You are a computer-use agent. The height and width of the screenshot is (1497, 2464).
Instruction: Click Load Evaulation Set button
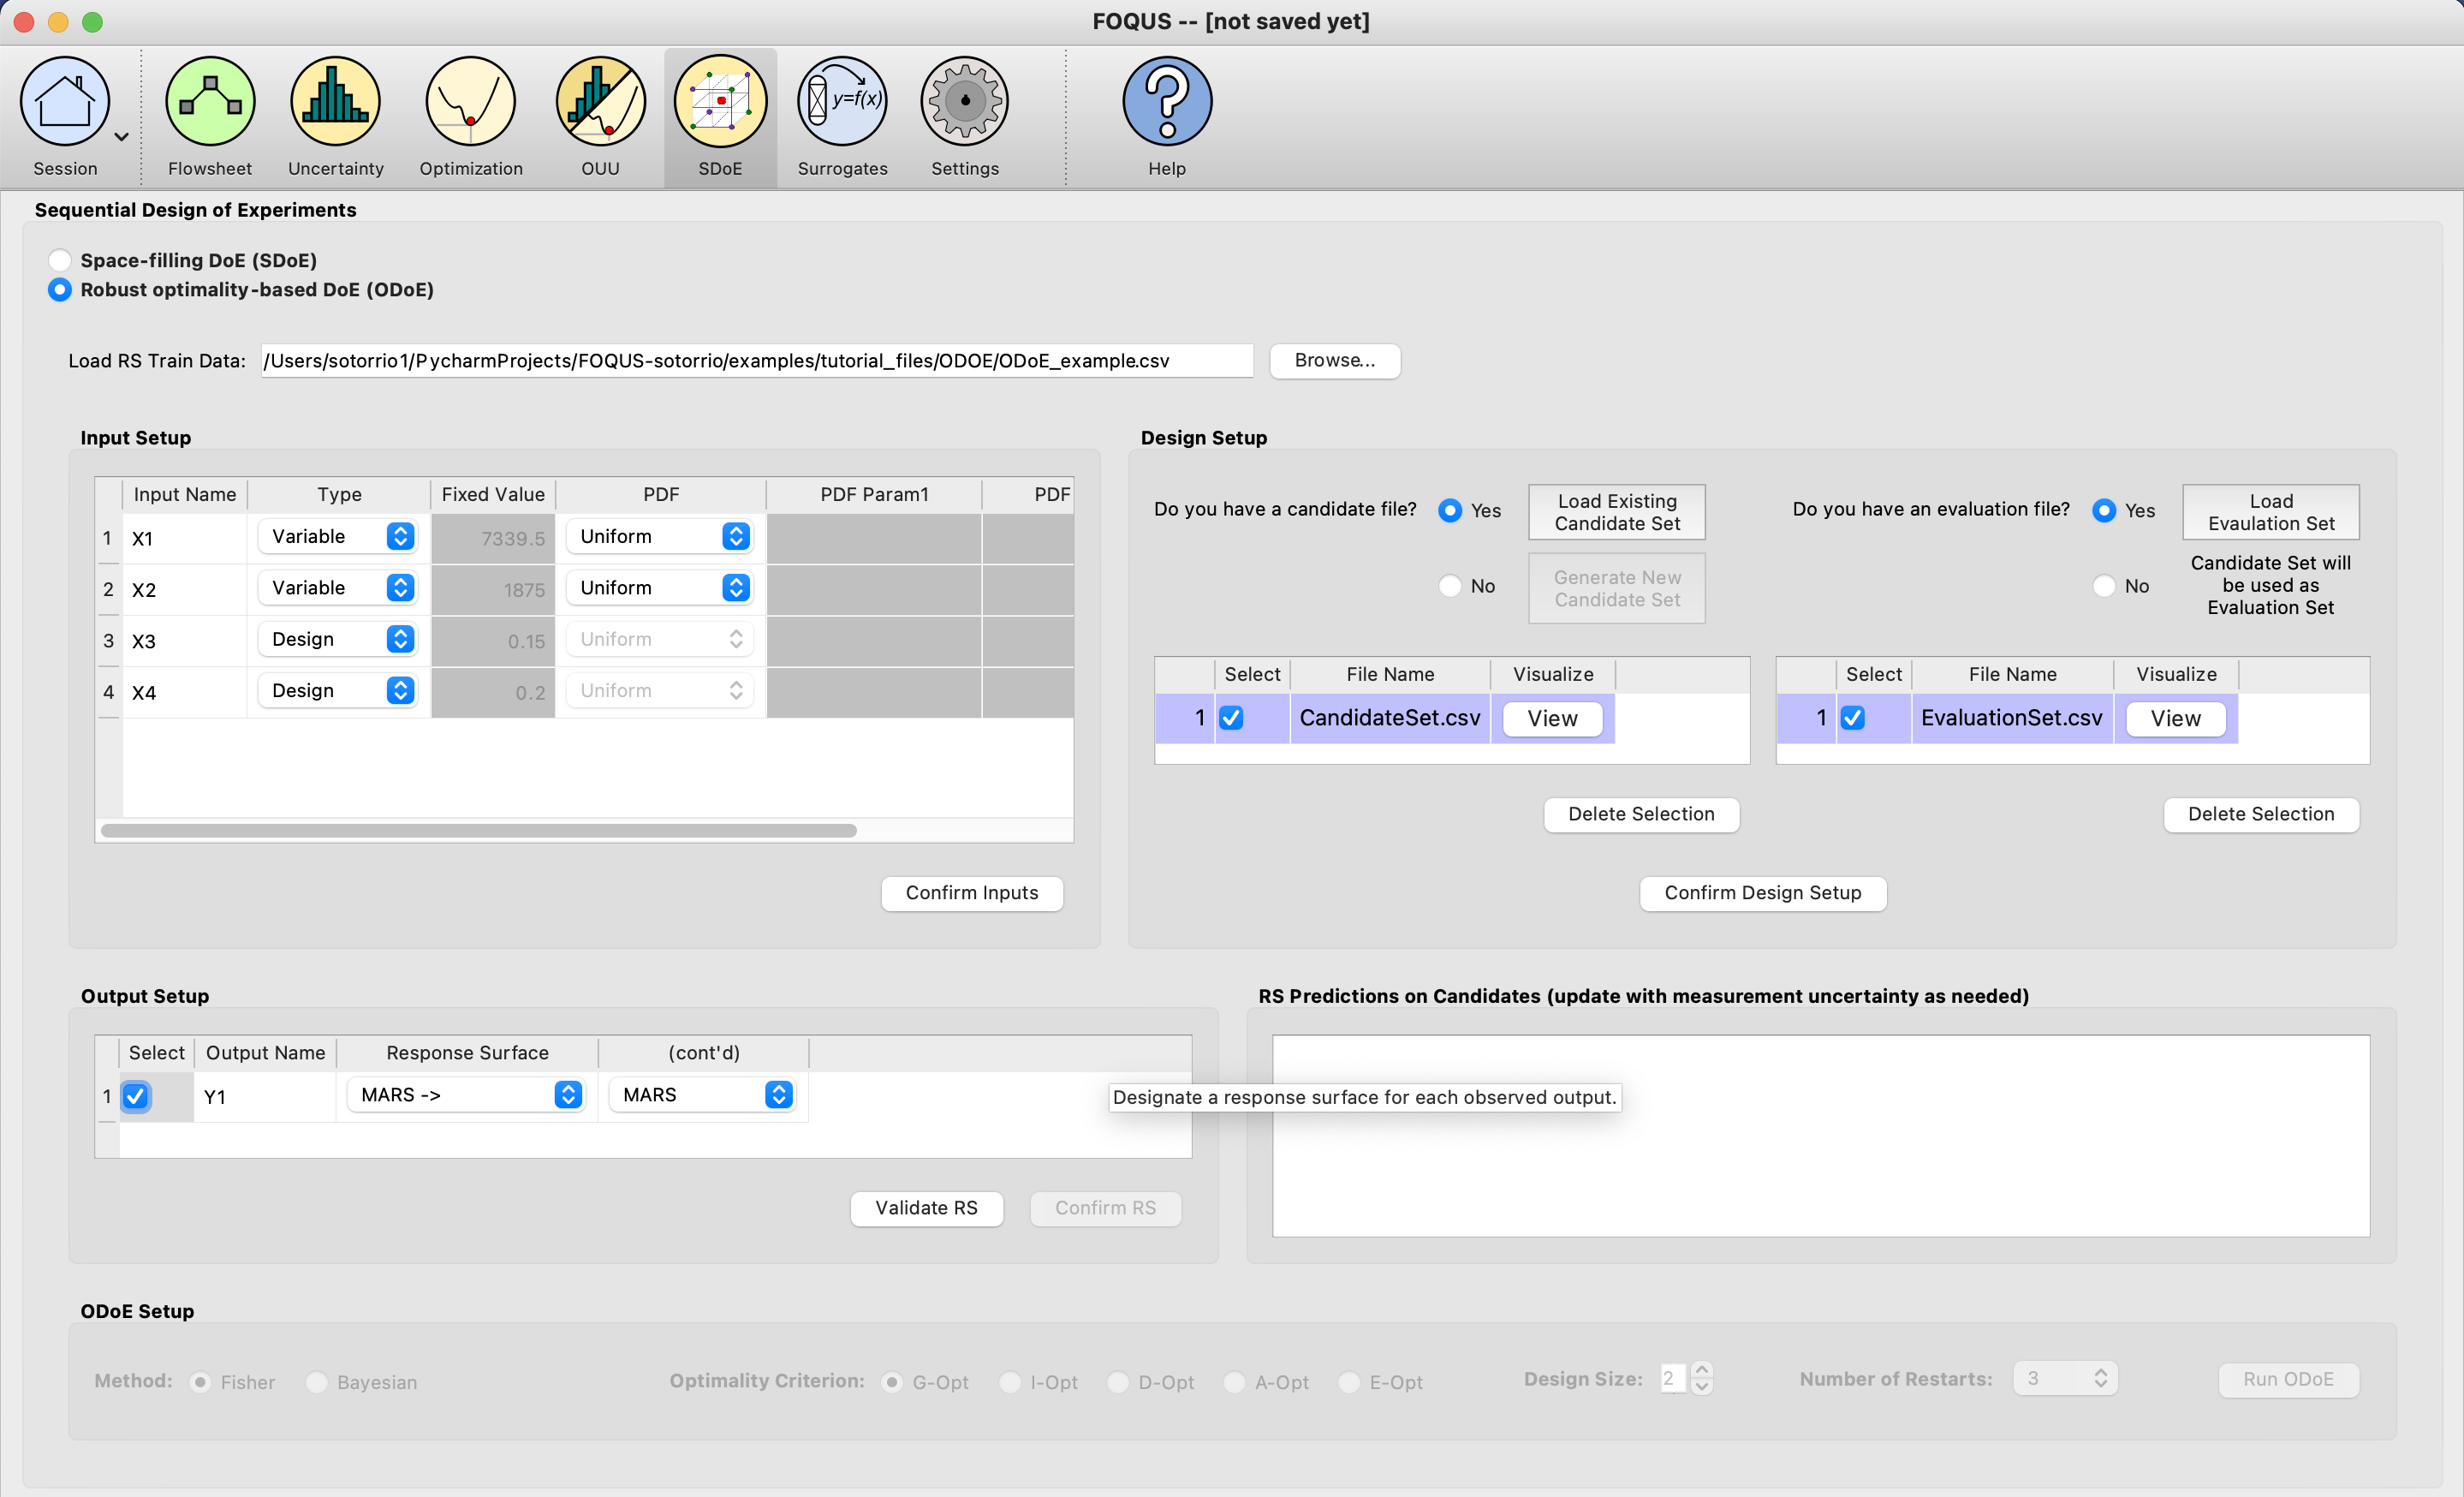click(x=2271, y=513)
